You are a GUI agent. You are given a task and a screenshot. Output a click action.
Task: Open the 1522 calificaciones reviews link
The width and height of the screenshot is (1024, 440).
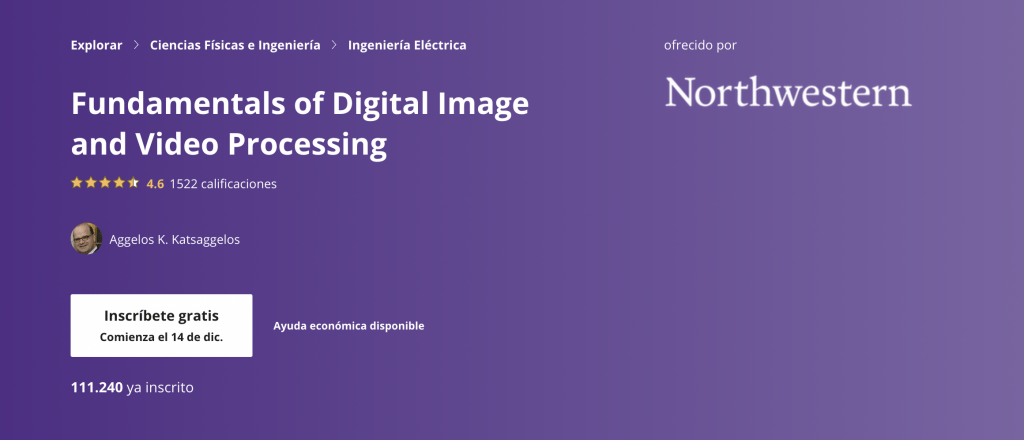pos(223,184)
